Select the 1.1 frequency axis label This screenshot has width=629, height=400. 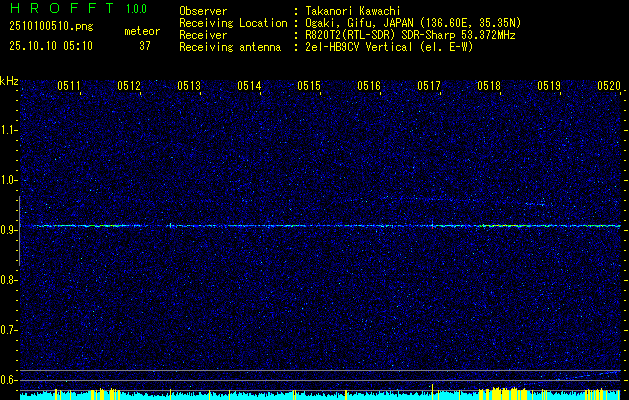point(9,130)
